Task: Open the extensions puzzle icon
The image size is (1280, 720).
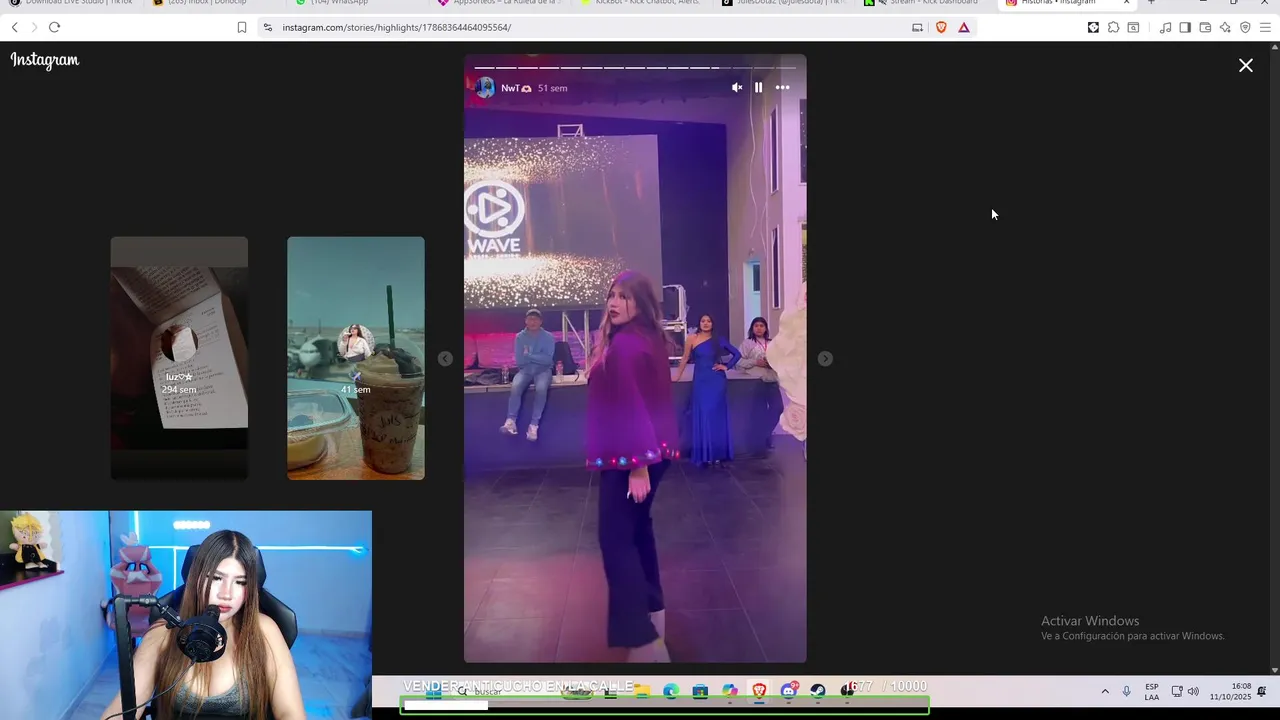Action: click(x=1113, y=27)
